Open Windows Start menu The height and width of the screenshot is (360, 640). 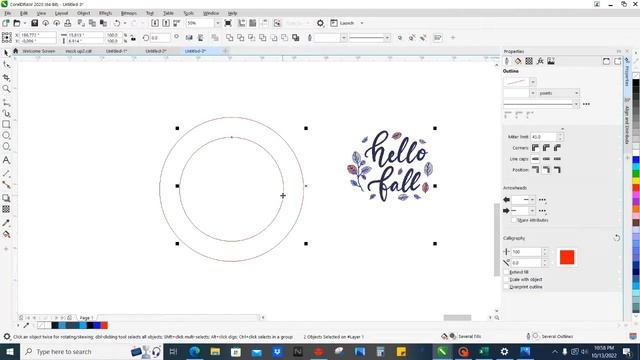pyautogui.click(x=10, y=351)
